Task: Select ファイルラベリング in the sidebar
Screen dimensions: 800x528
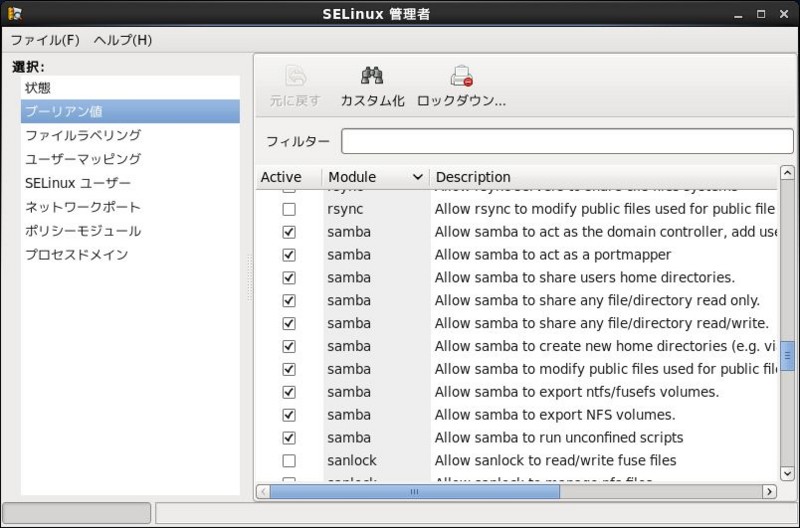Action: click(130, 135)
